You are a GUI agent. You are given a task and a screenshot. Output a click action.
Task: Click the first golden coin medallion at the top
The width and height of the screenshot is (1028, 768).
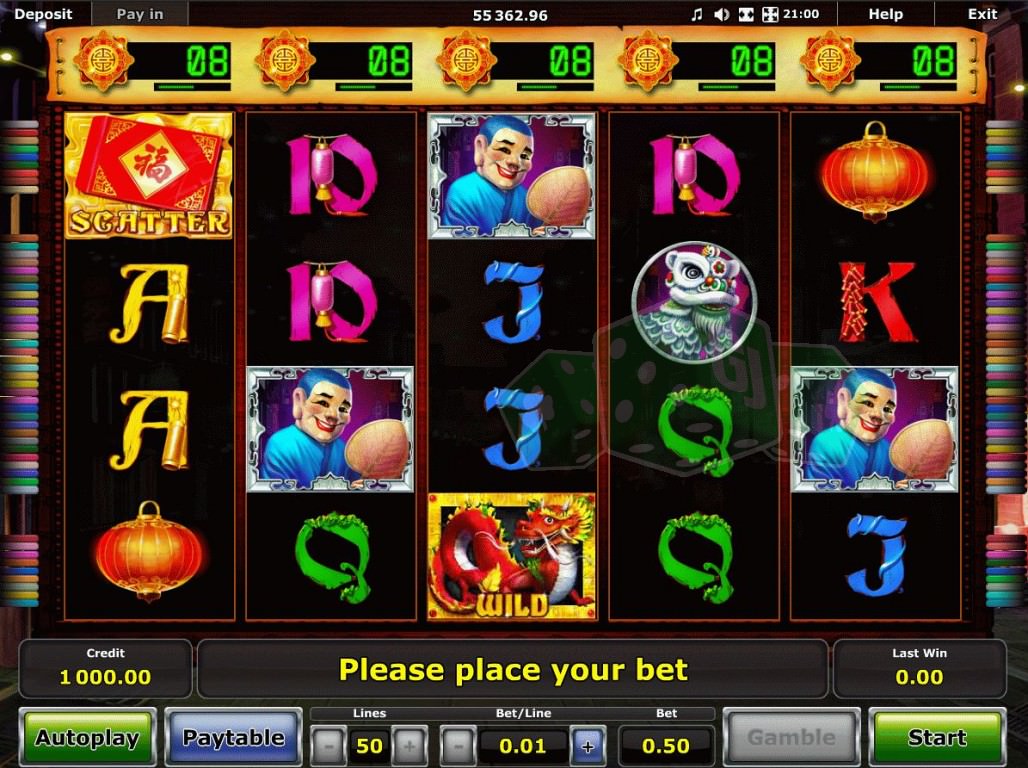point(102,61)
